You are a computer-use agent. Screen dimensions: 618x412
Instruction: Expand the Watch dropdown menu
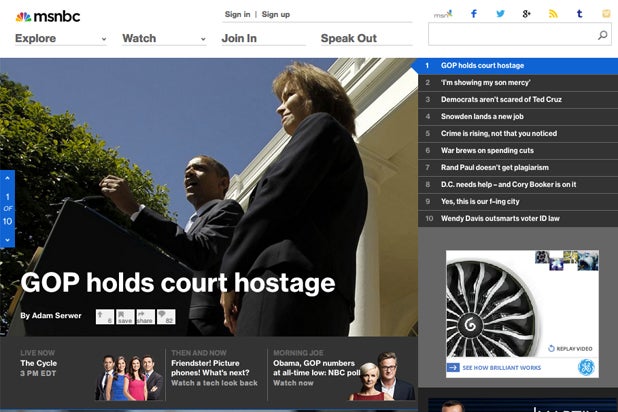163,39
